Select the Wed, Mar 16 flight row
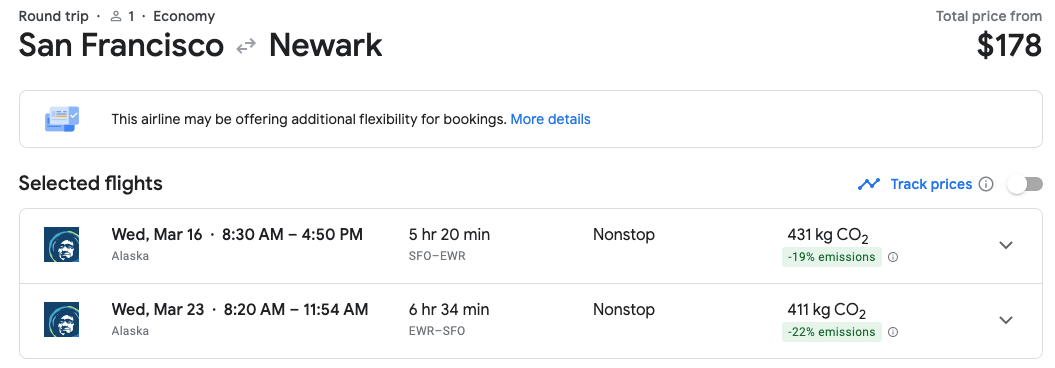Screen dimensions: 1055x368 tap(531, 246)
